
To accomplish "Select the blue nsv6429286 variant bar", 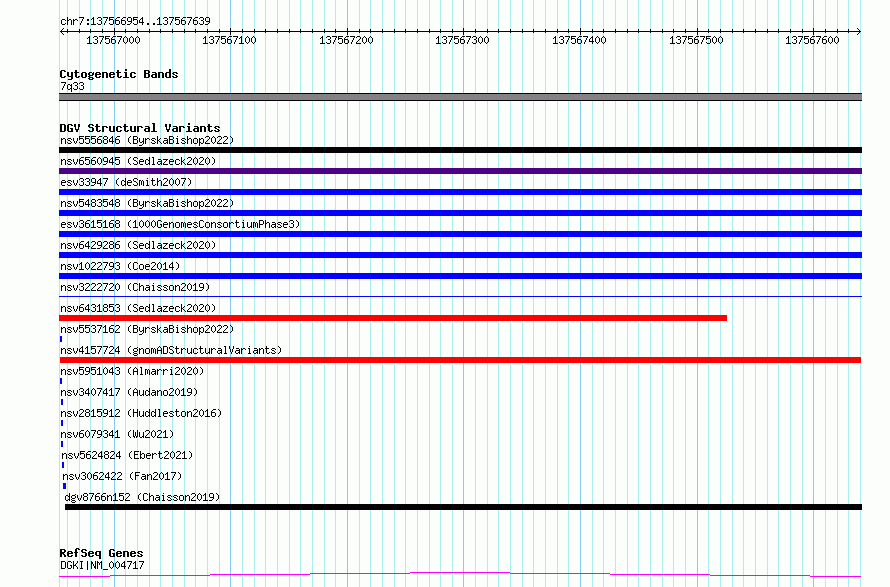I will point(460,255).
